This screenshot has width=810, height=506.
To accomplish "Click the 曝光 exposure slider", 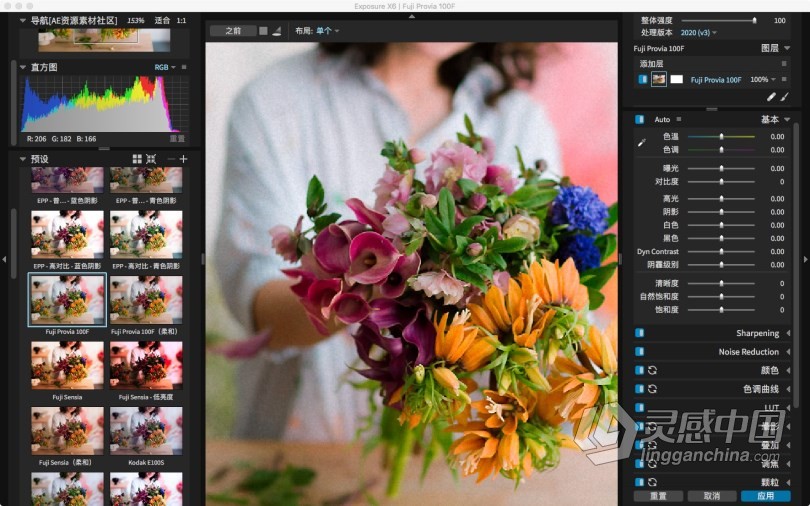I will click(x=721, y=168).
